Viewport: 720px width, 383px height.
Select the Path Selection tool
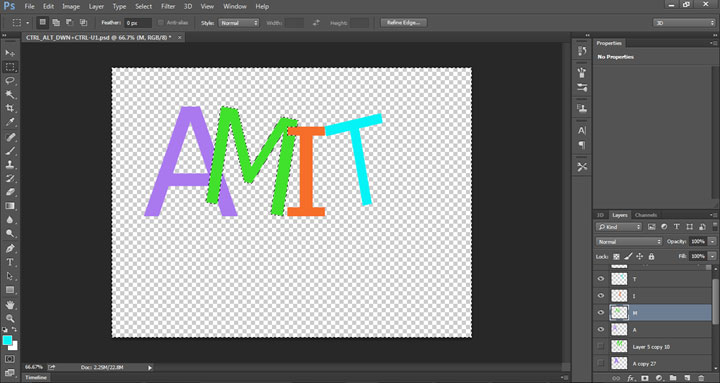[10, 276]
